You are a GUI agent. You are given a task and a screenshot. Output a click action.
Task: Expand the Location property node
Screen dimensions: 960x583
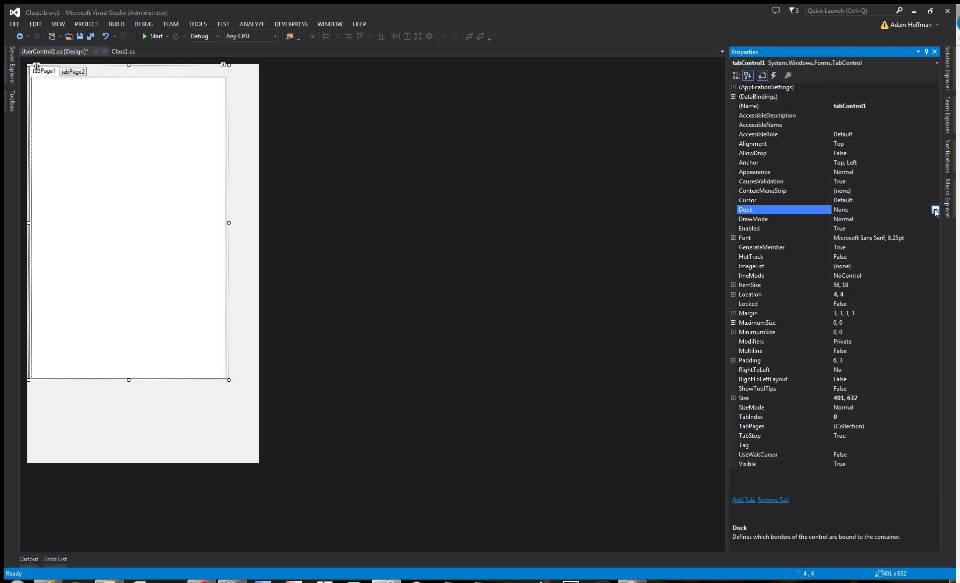[733, 295]
